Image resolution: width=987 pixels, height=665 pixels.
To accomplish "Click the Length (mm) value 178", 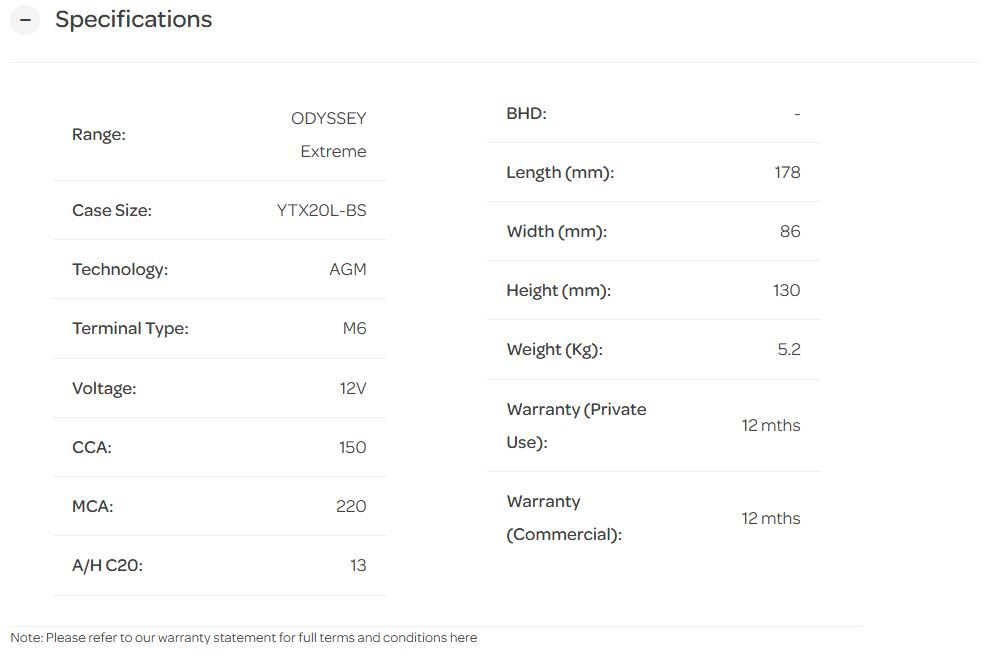I will tap(787, 172).
